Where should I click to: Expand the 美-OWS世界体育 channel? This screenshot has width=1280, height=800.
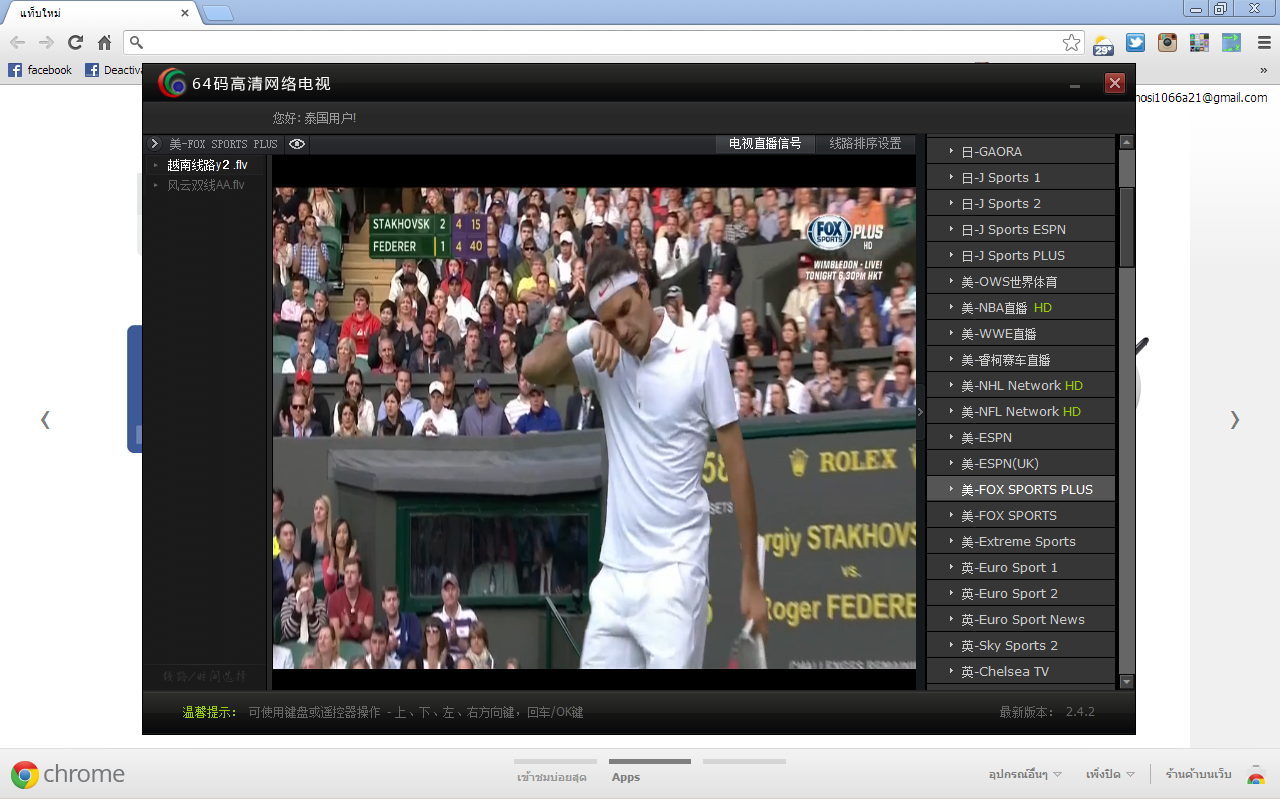point(1020,281)
